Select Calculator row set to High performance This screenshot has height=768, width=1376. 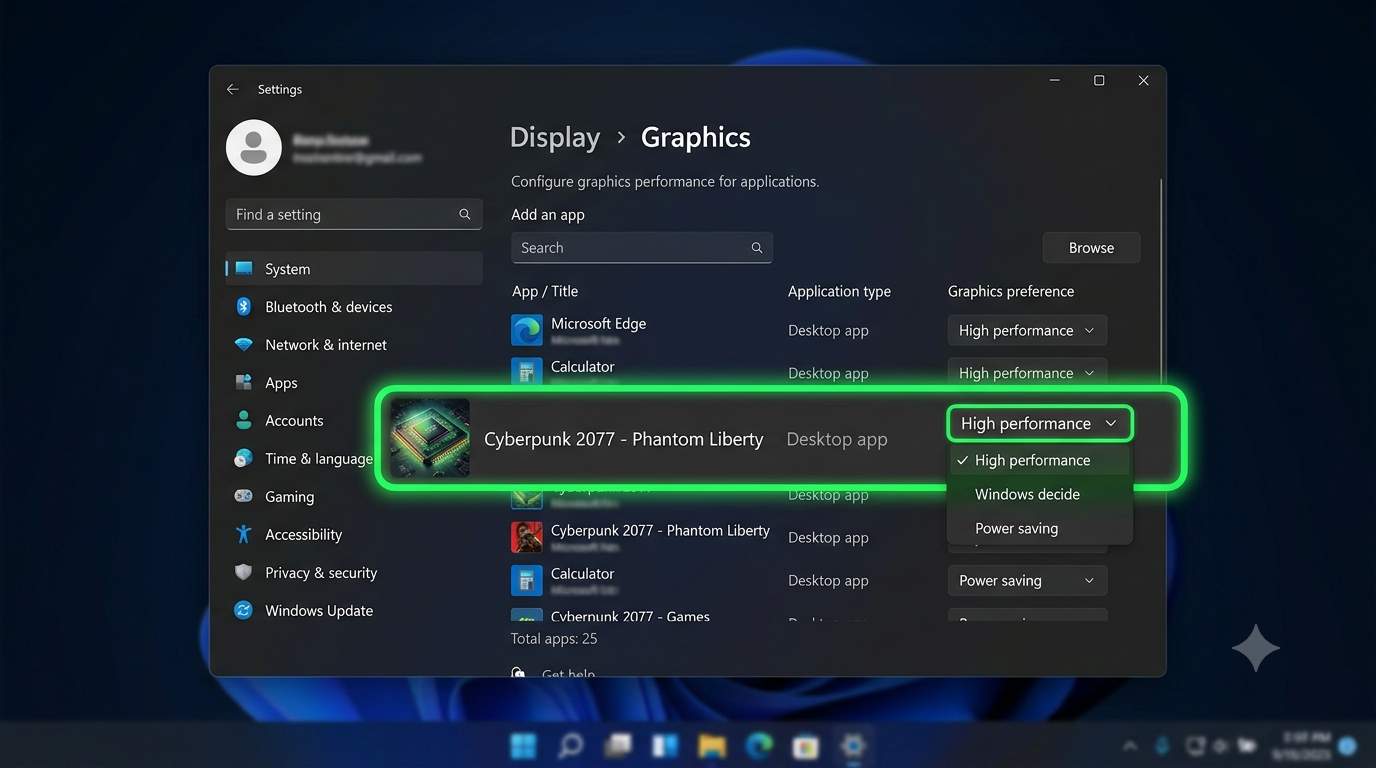coord(809,372)
